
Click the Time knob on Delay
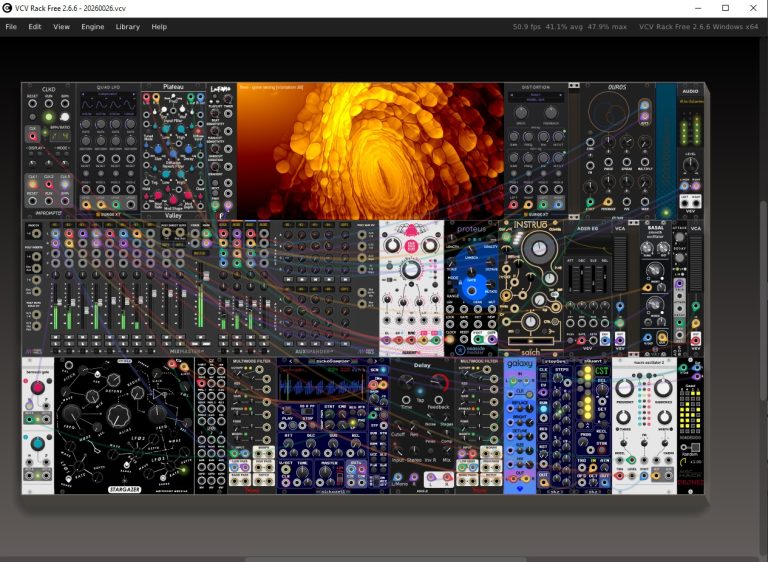coord(406,383)
